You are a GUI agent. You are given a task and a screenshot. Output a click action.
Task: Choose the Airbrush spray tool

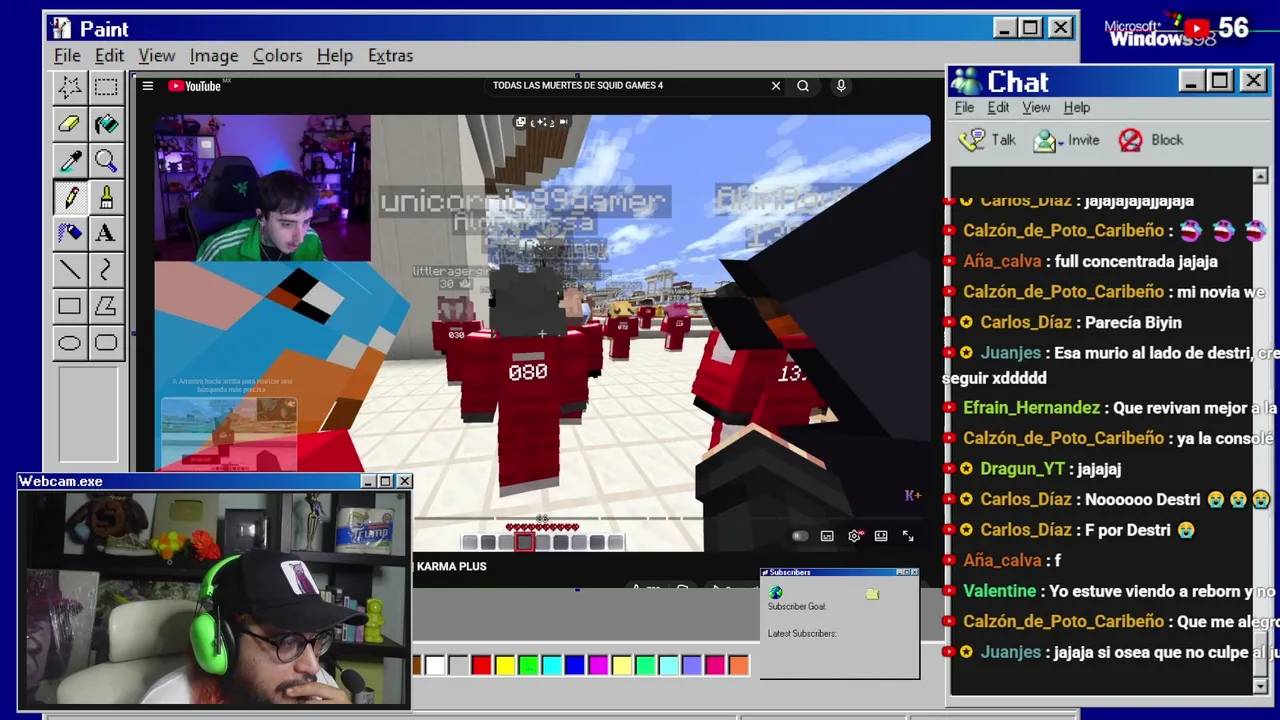pos(69,233)
